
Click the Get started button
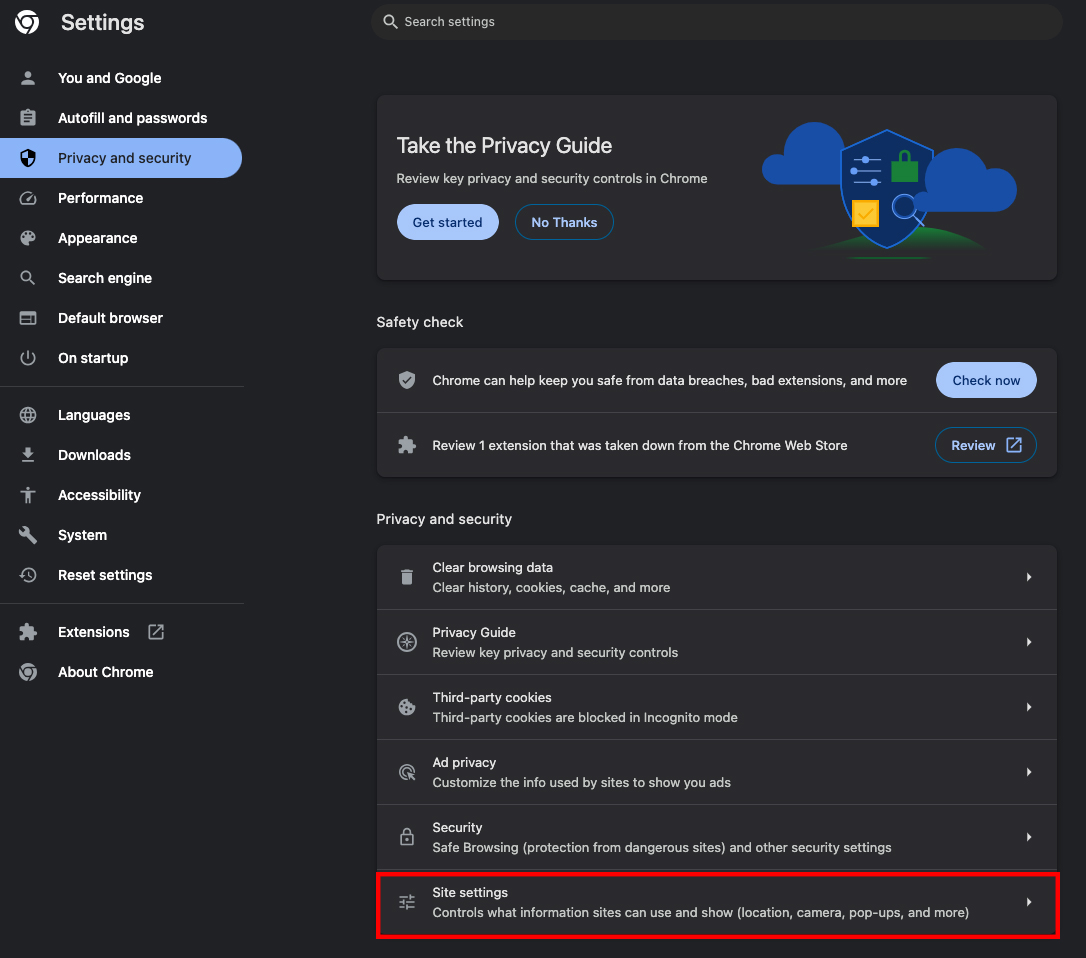pyautogui.click(x=447, y=222)
